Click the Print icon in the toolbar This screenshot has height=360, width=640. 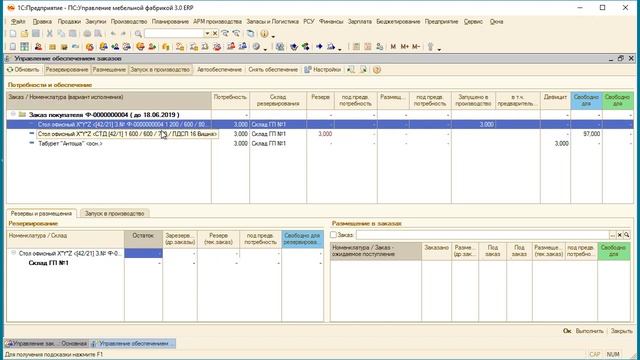(87, 34)
